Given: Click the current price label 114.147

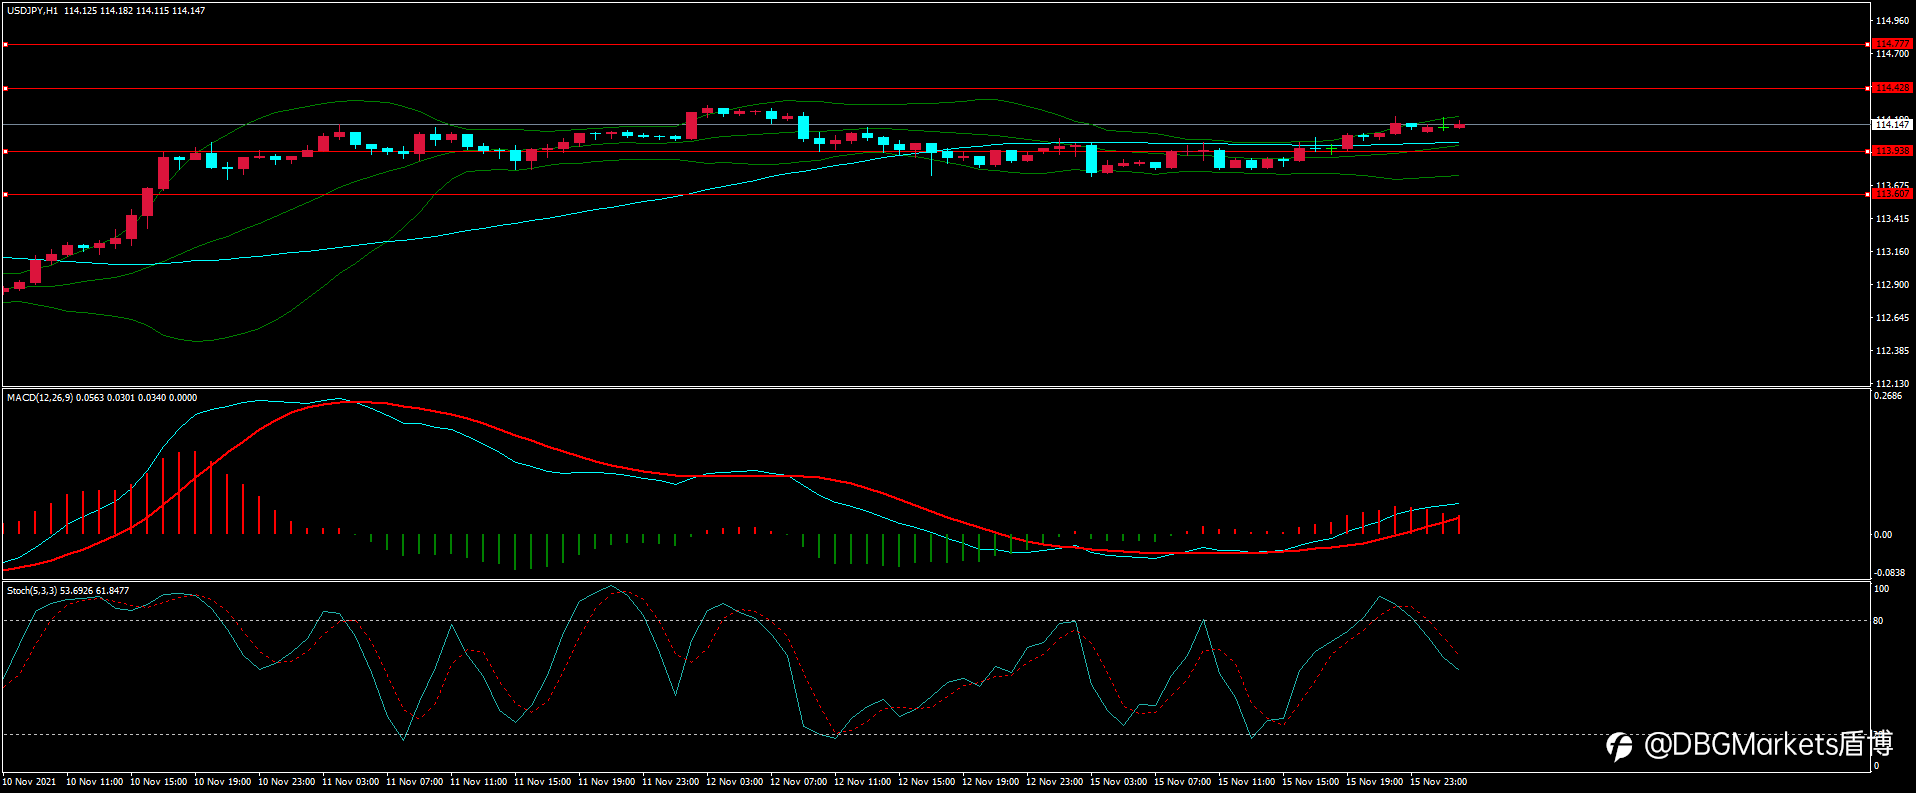Looking at the screenshot, I should (1892, 125).
